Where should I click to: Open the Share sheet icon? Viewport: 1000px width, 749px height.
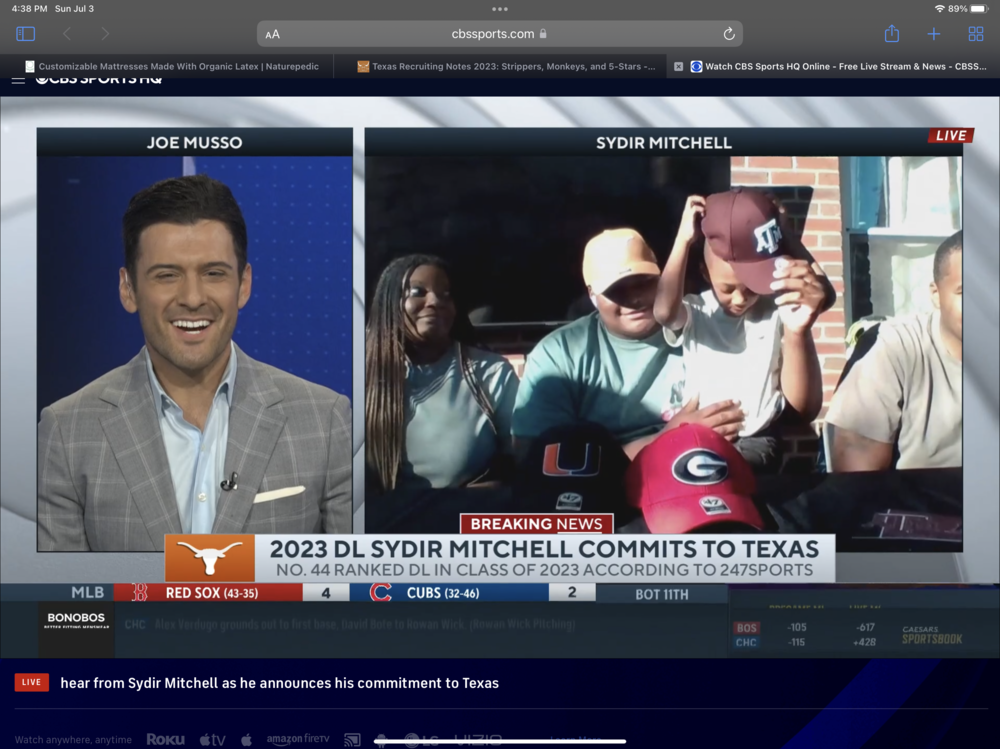[892, 34]
